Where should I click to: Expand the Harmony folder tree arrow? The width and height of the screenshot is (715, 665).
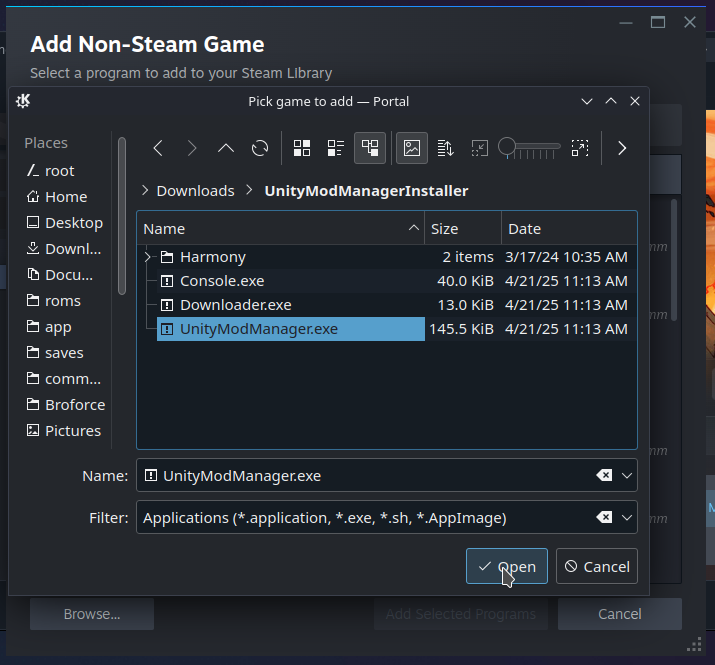[147, 257]
